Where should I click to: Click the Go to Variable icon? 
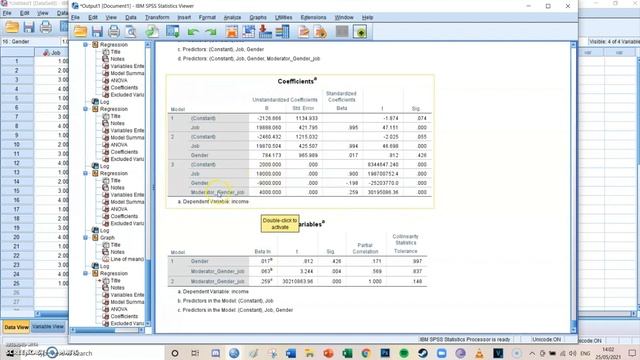tap(265, 31)
